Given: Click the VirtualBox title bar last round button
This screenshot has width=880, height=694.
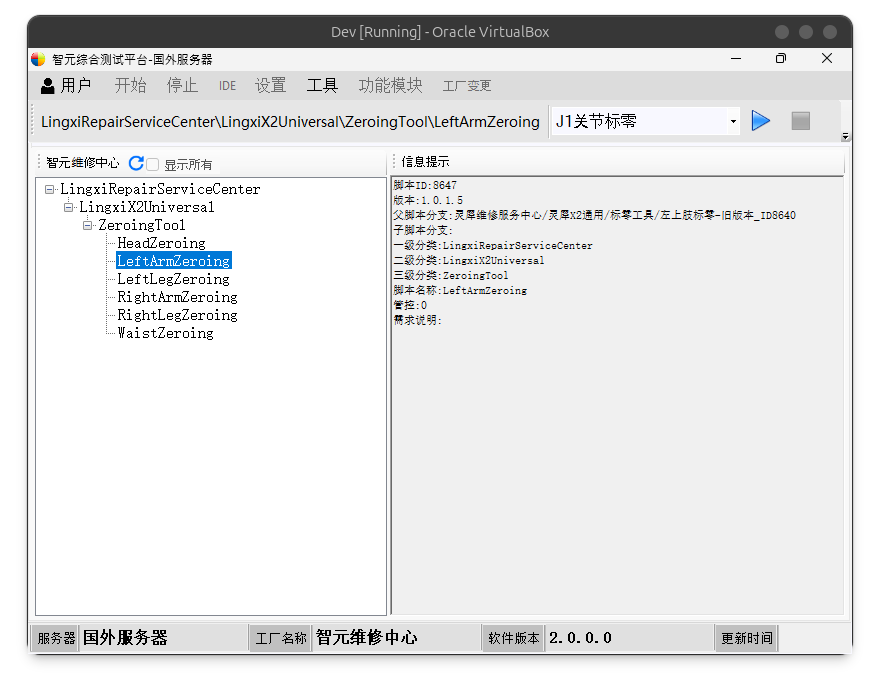Looking at the screenshot, I should (830, 32).
